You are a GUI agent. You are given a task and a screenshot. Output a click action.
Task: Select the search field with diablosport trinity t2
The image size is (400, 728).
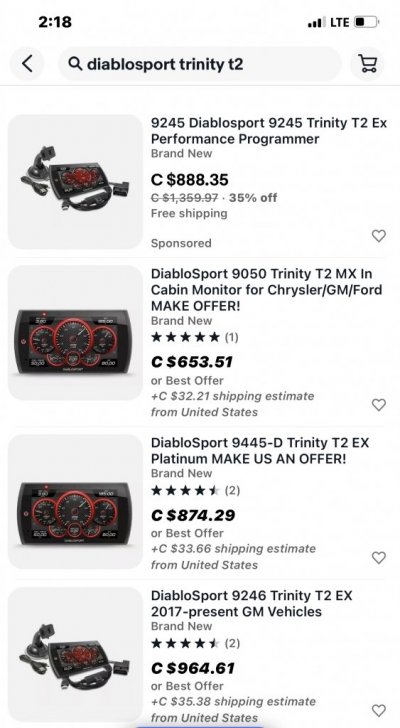pyautogui.click(x=200, y=64)
